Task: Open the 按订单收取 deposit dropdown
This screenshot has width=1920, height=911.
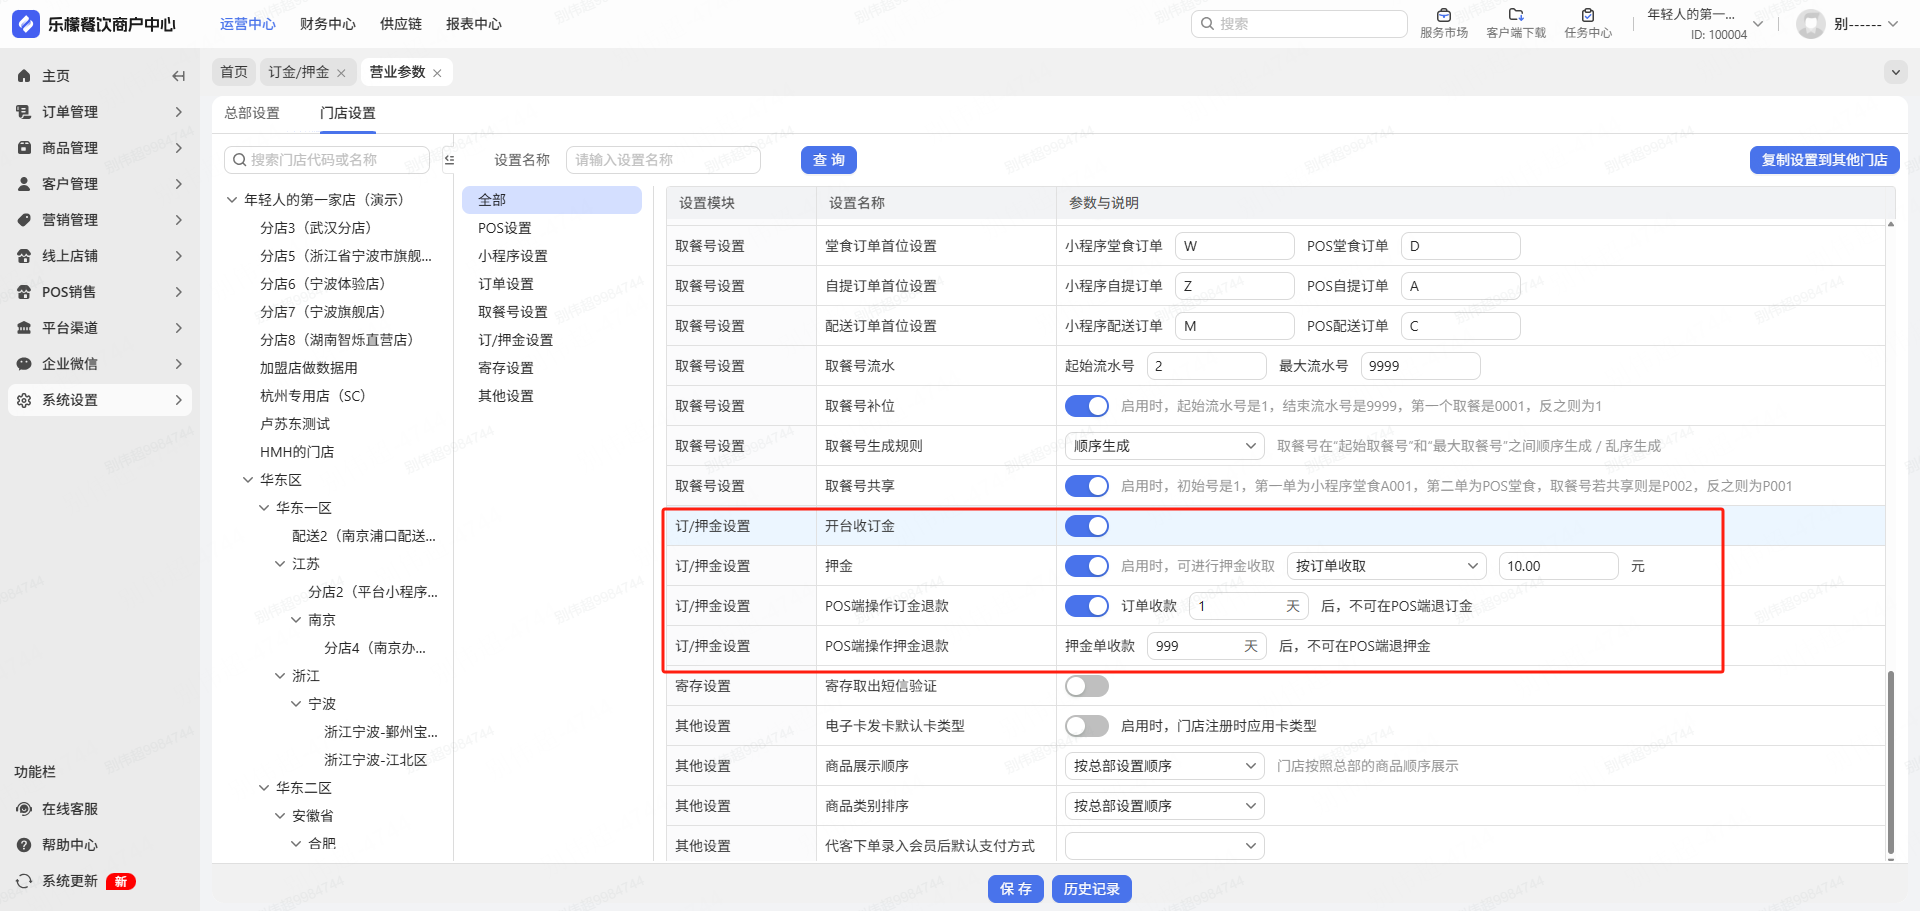Action: [1386, 566]
